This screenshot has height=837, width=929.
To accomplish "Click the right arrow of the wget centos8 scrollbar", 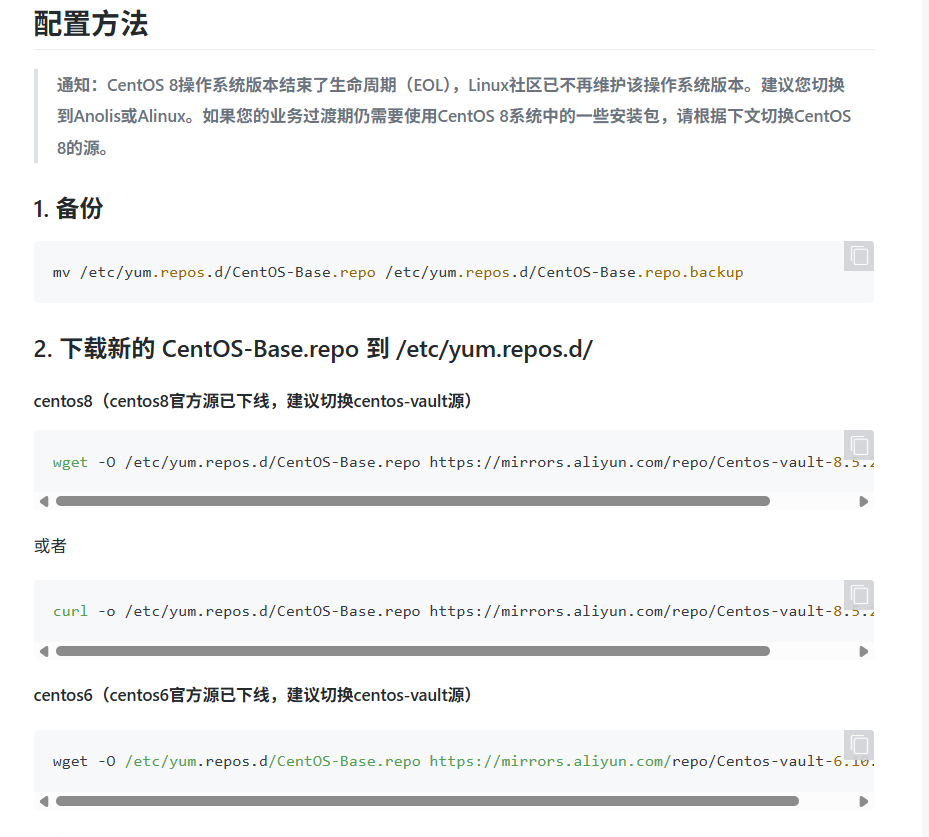I will pos(864,501).
